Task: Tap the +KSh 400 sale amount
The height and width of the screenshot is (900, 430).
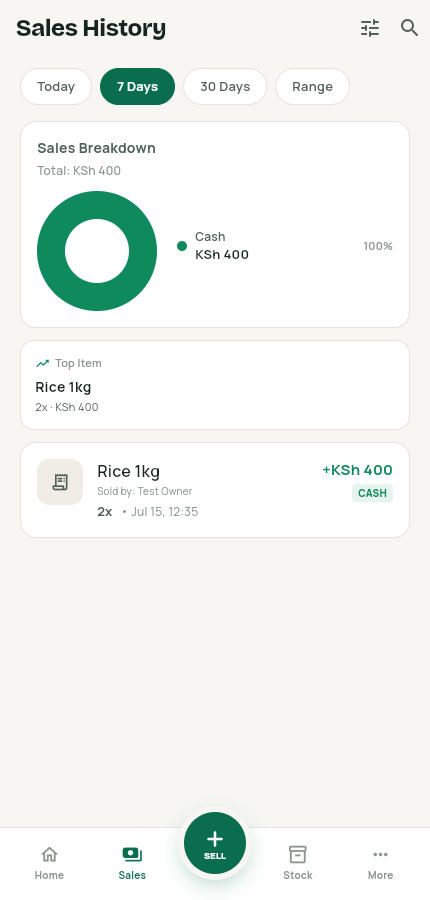Action: pos(357,470)
